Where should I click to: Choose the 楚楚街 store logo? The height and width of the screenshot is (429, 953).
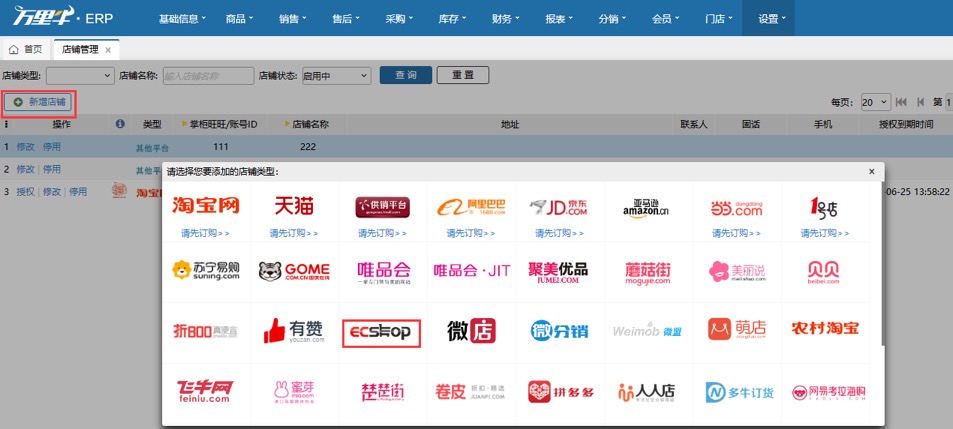pos(382,393)
